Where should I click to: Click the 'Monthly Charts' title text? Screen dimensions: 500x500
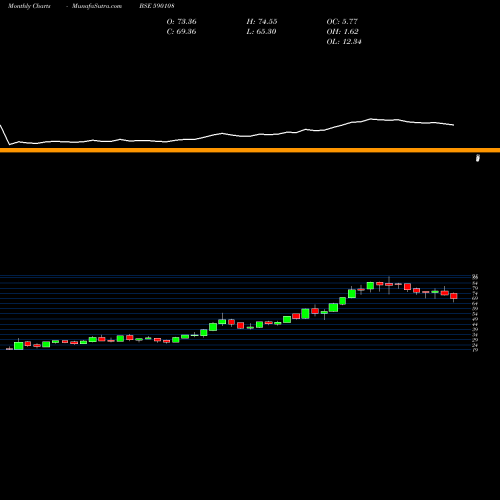pos(29,6)
